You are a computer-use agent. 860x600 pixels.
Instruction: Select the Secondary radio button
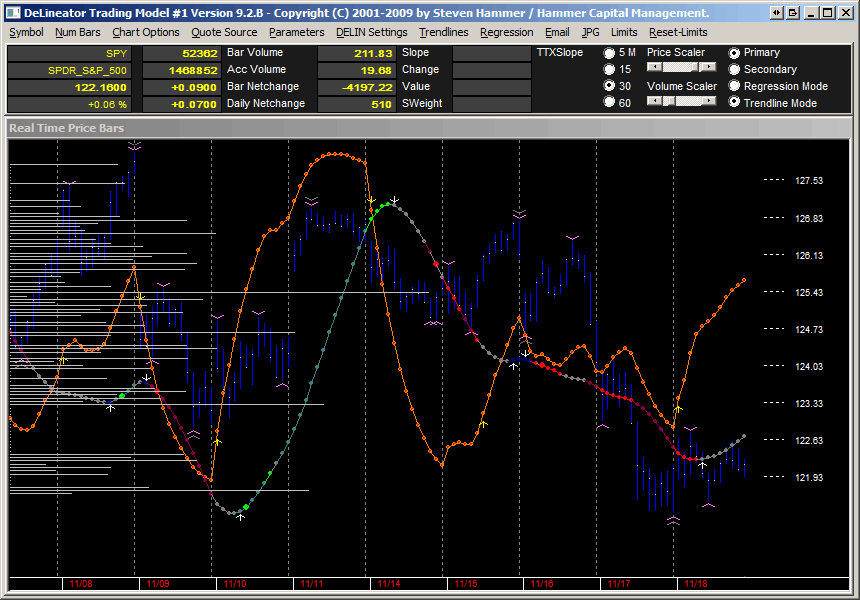pos(734,70)
